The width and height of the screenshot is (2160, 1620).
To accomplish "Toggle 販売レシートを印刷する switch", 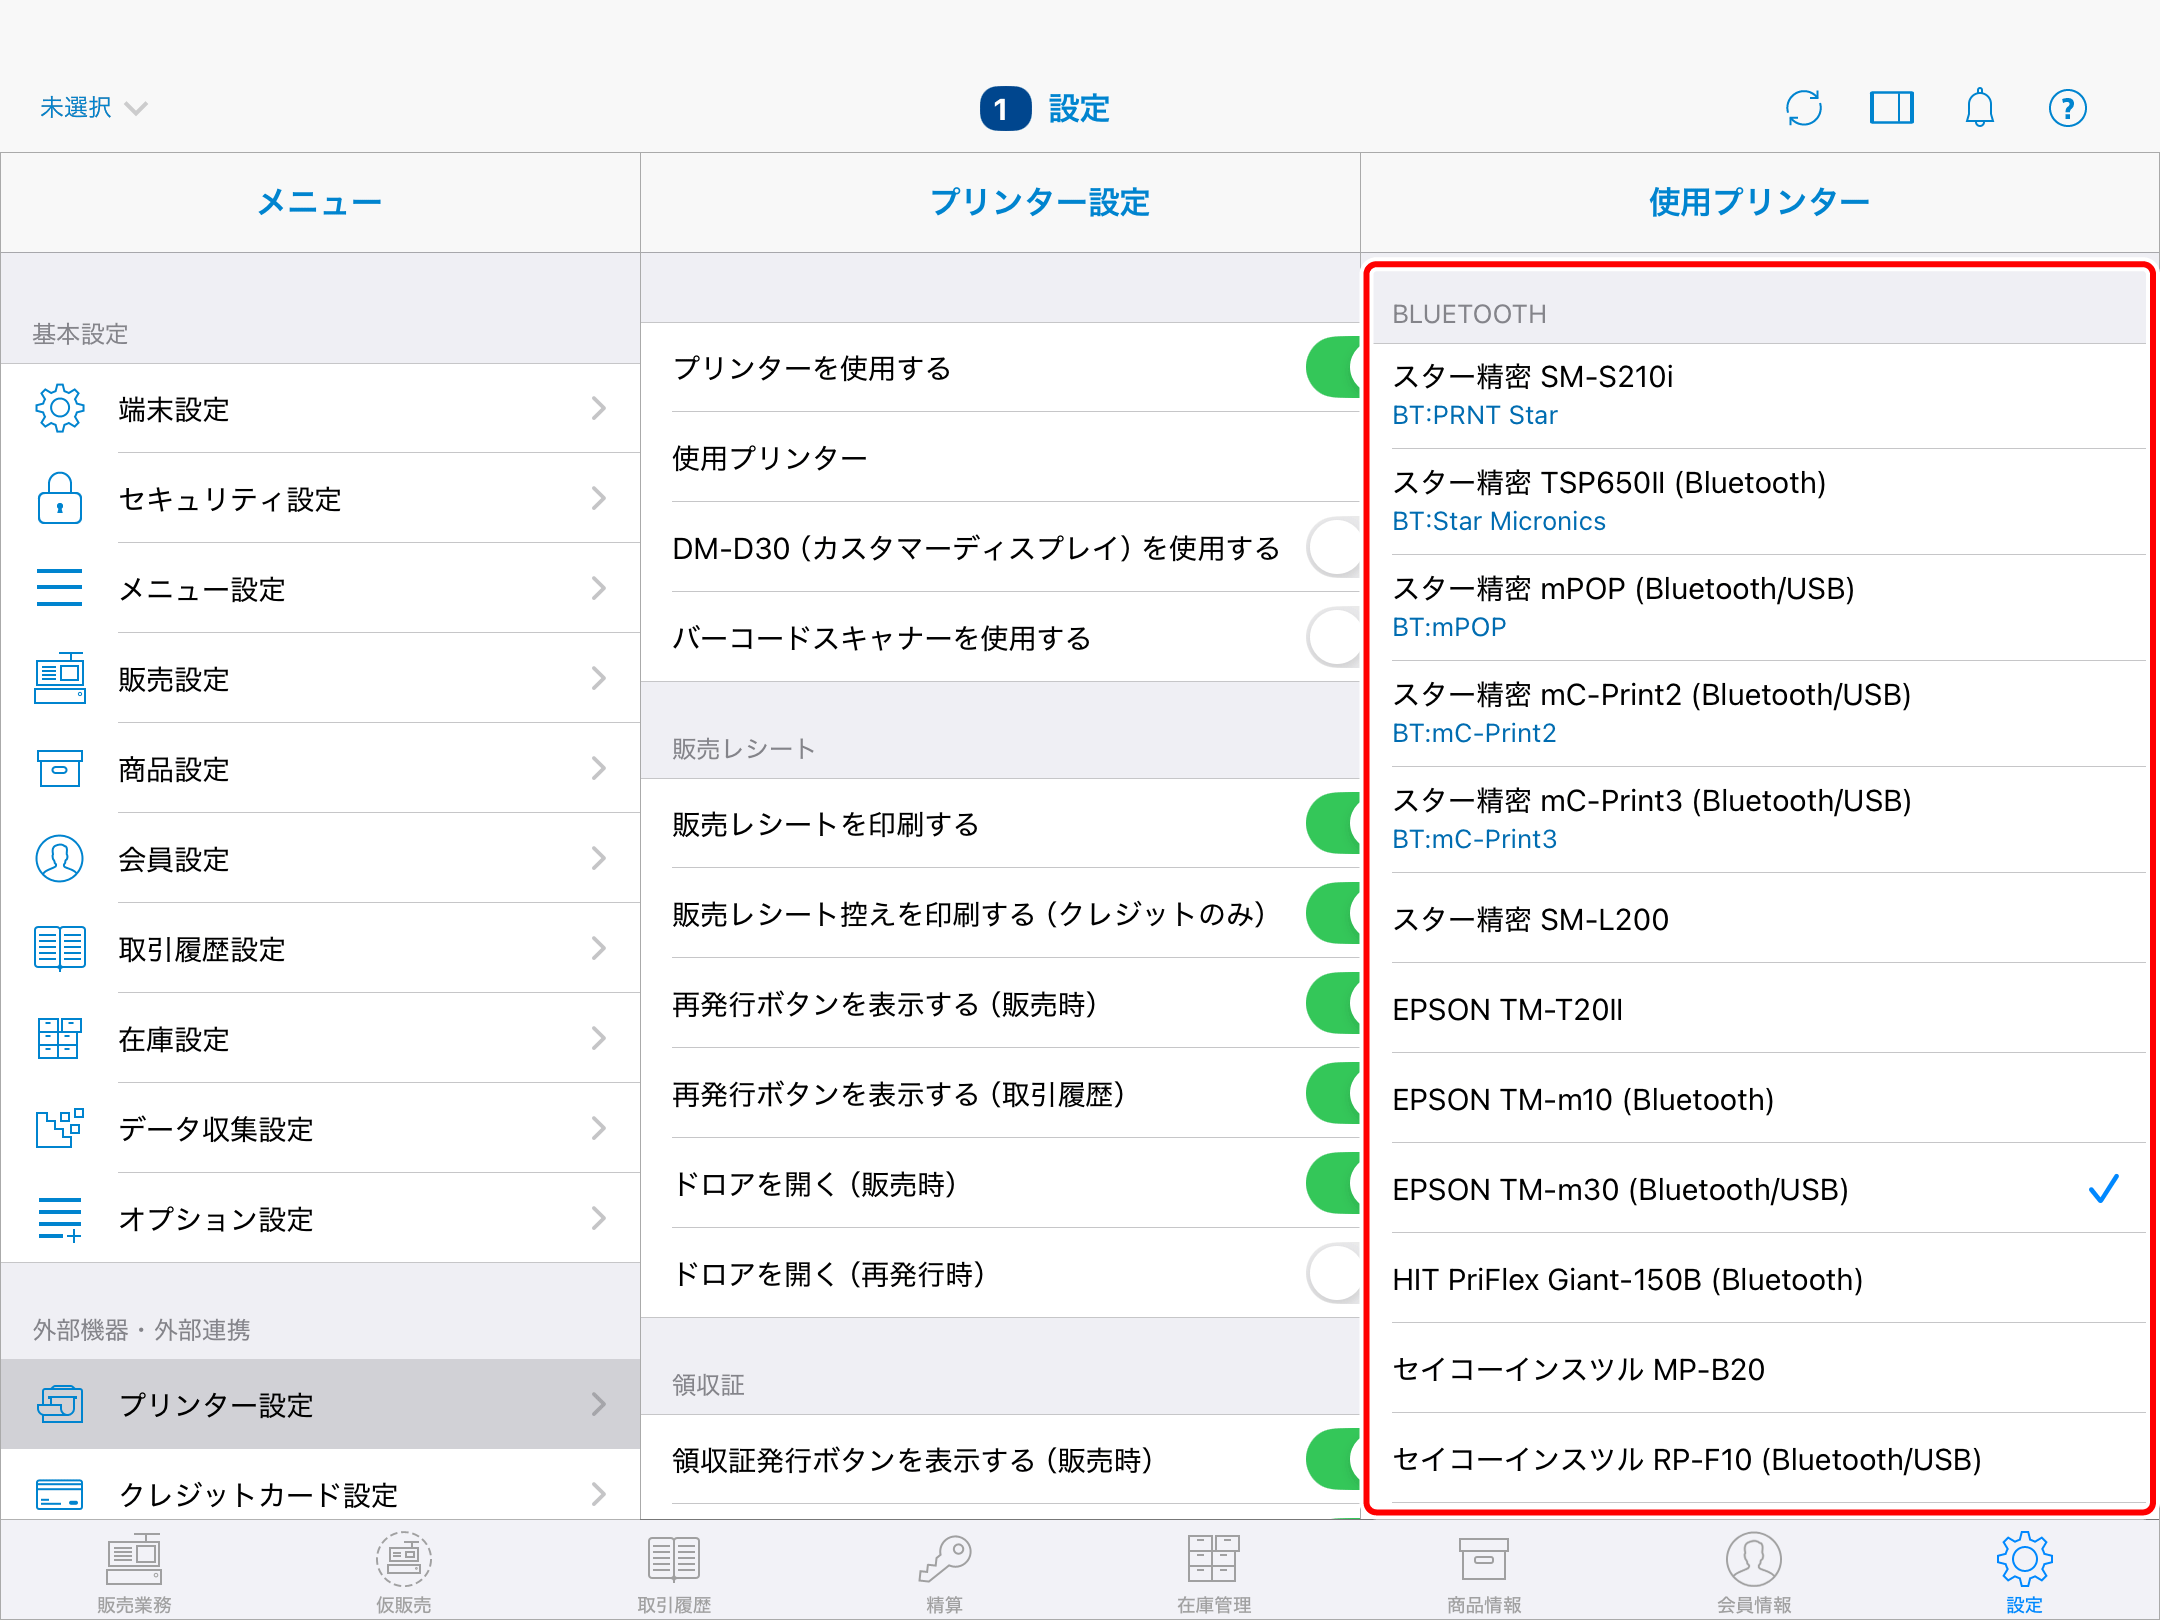I will click(x=1333, y=824).
